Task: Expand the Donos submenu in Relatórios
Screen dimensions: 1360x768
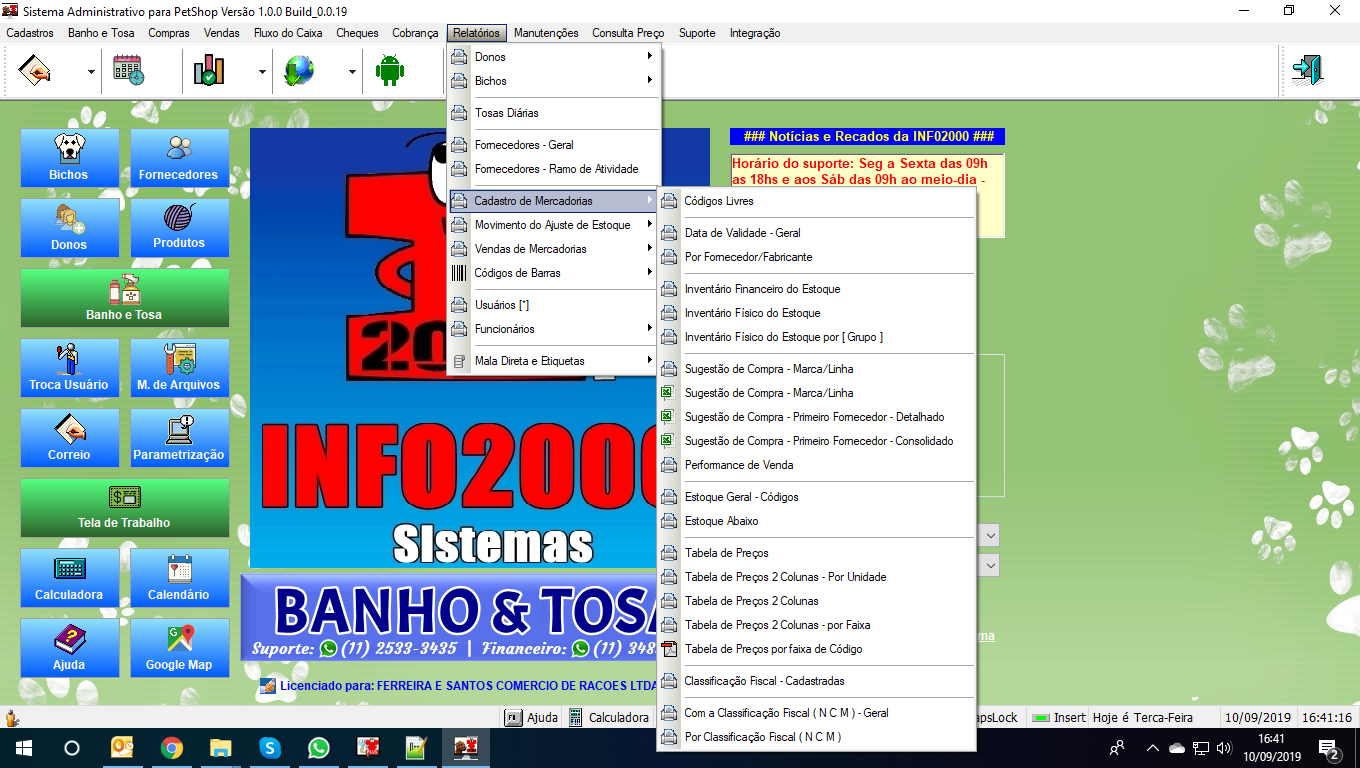Action: [554, 57]
